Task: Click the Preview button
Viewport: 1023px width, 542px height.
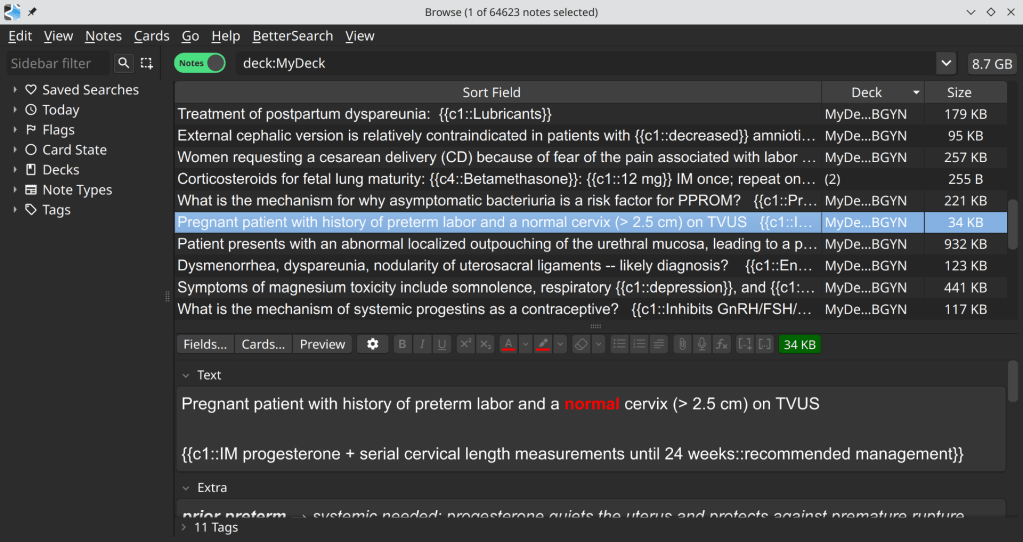Action: pos(322,344)
